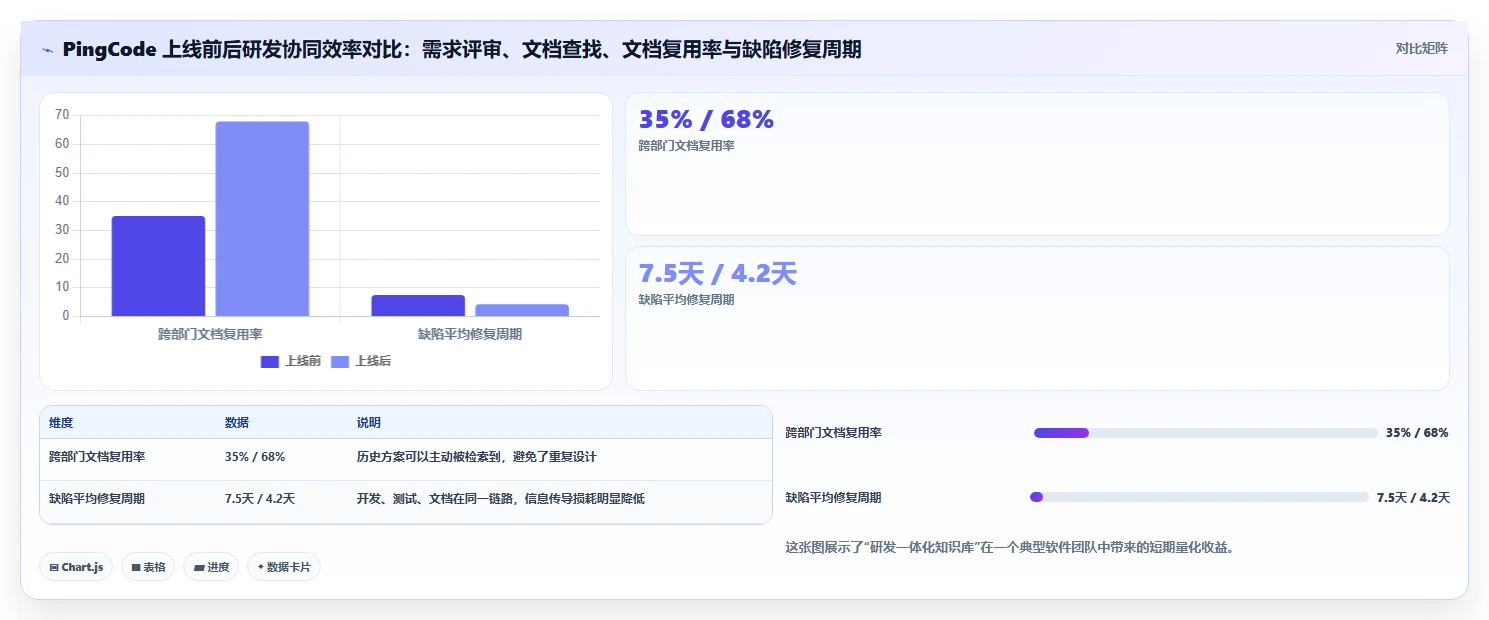Click the lightning icon before PingCode title
The image size is (1489, 620).
47,50
